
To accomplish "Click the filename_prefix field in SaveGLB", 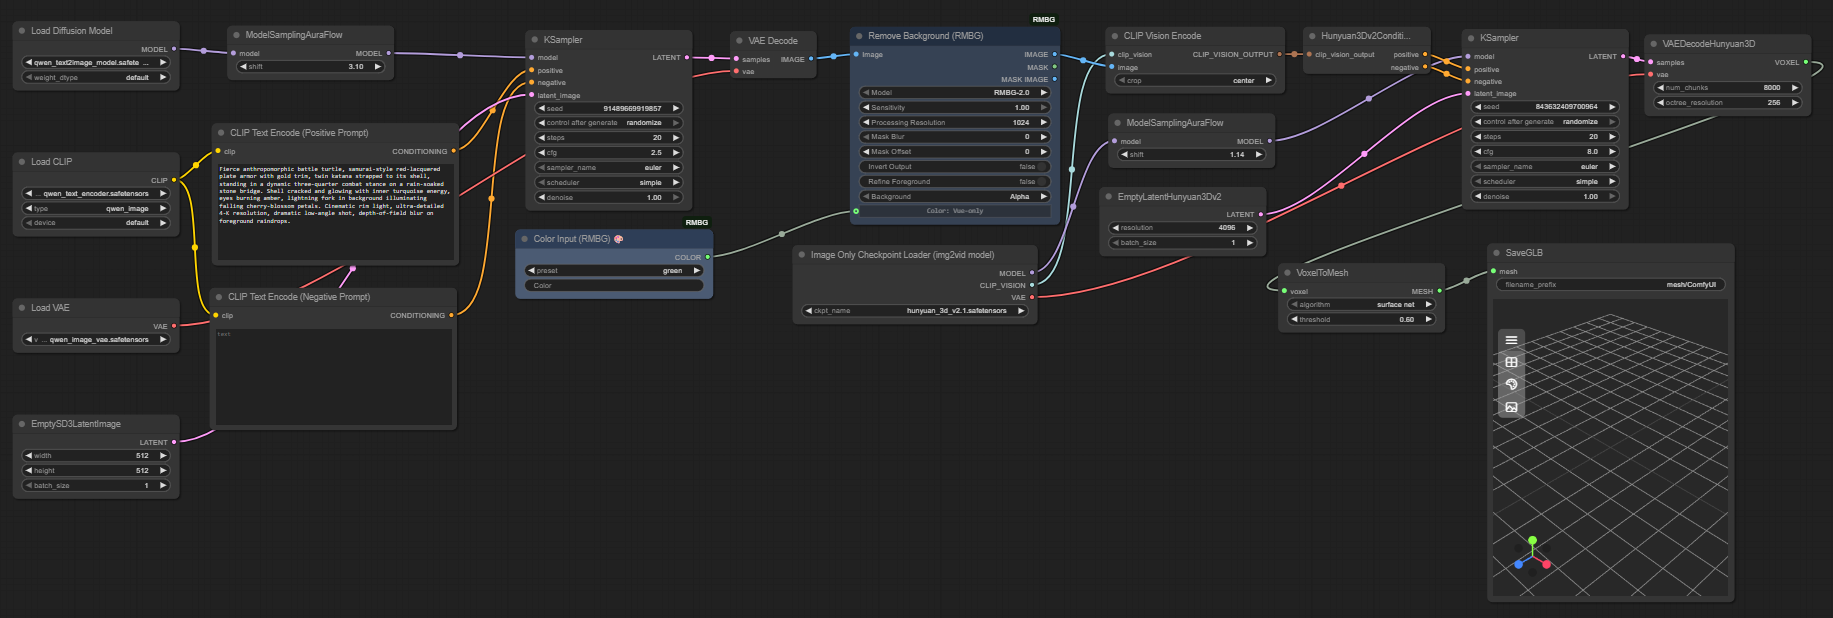I will pos(1609,285).
